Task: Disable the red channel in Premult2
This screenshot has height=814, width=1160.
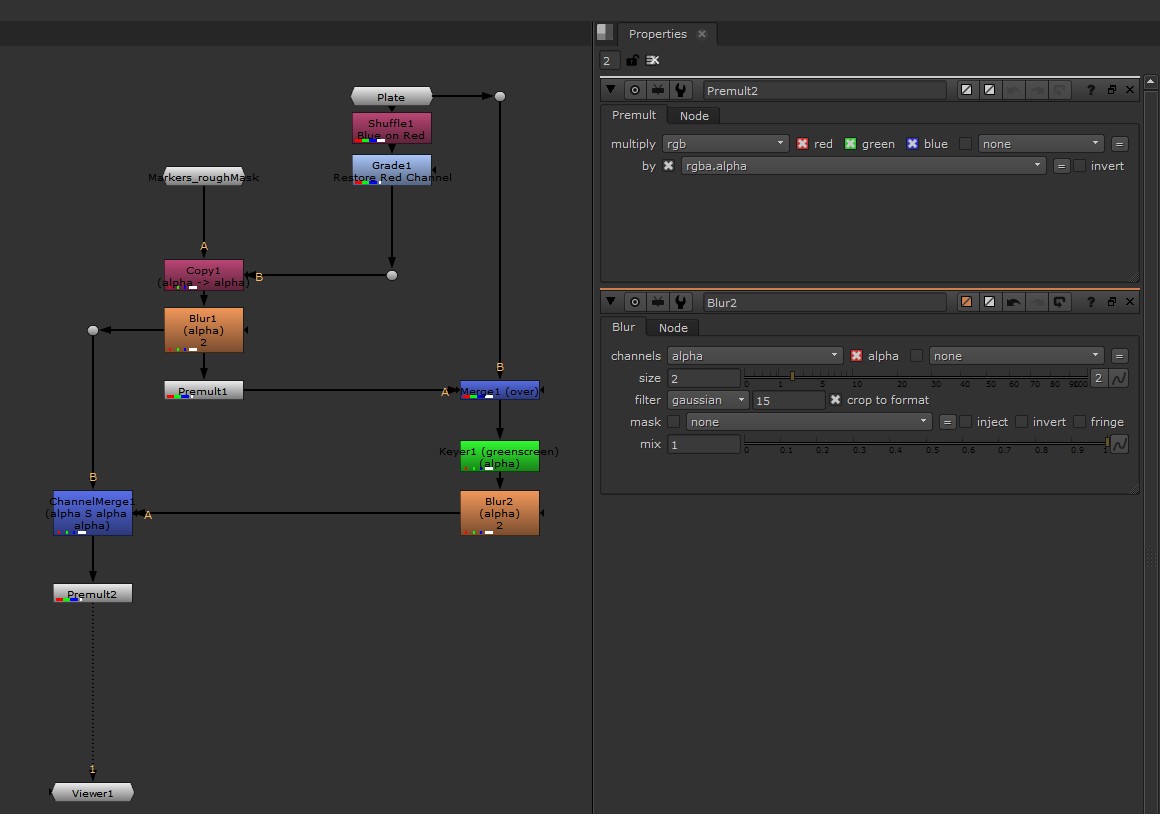Action: pyautogui.click(x=802, y=144)
